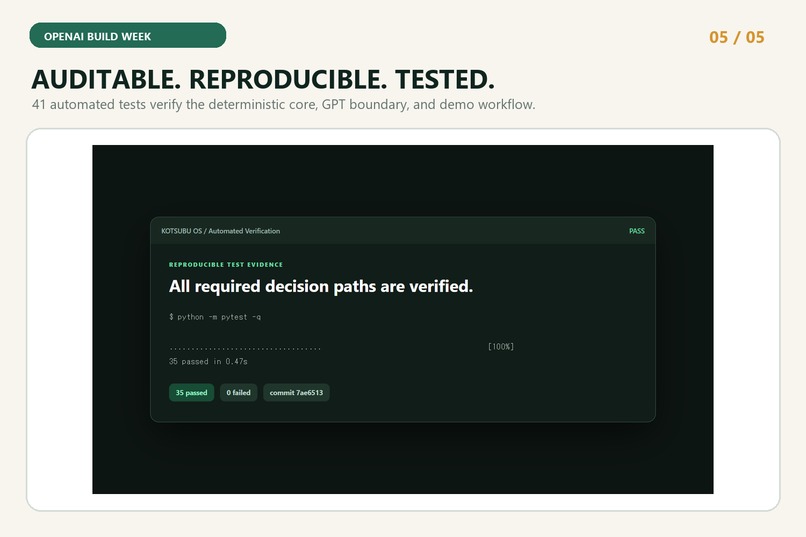Image resolution: width=806 pixels, height=537 pixels.
Task: Click the 'KOTSUBU OS / Automated Verification' header text
Action: coord(221,231)
